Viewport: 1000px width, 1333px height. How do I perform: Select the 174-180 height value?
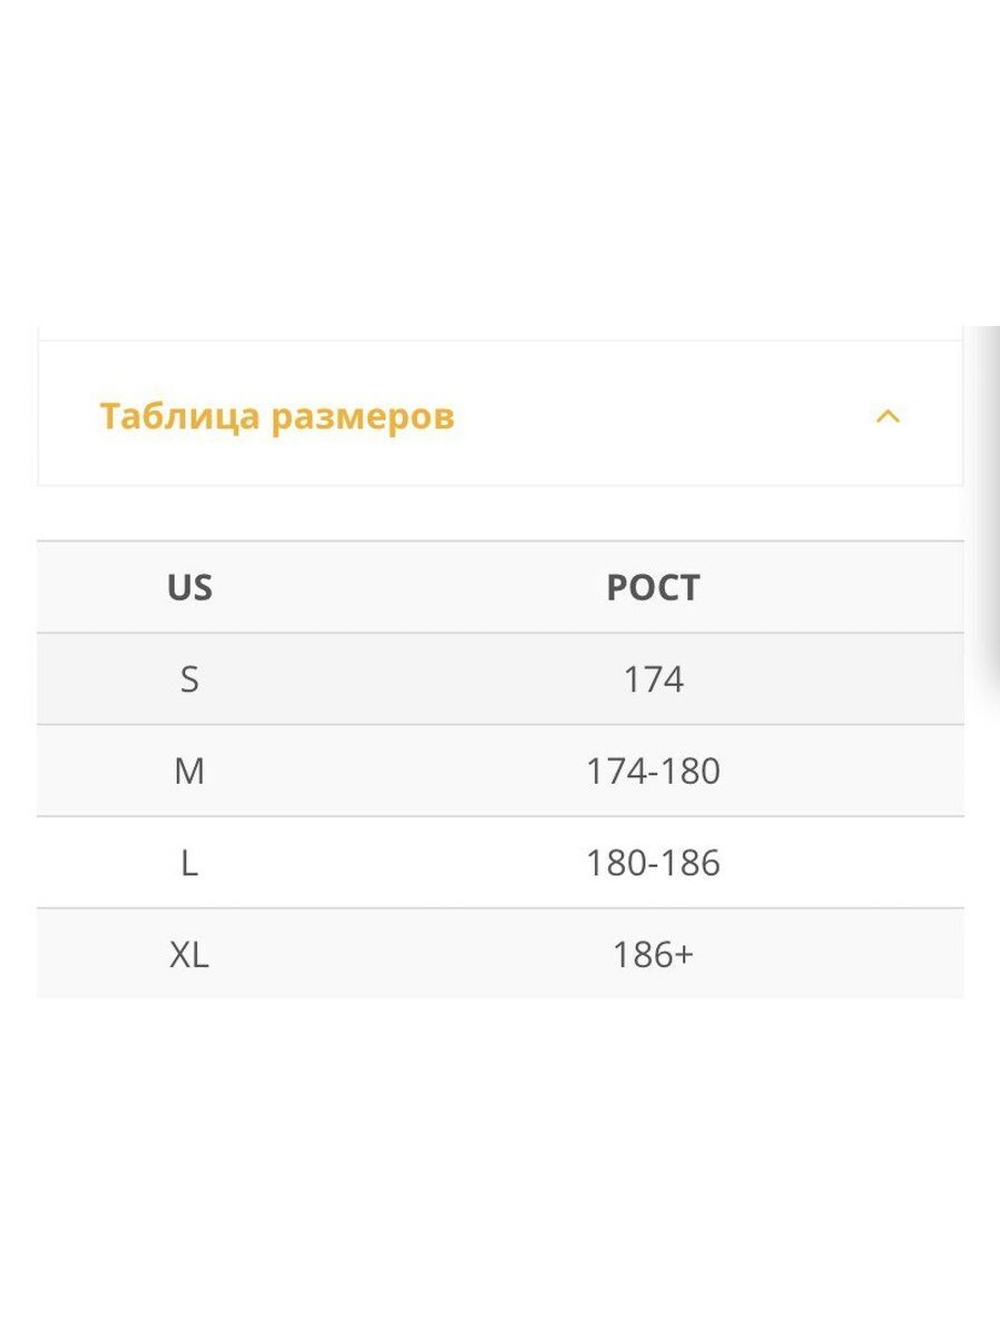click(653, 771)
